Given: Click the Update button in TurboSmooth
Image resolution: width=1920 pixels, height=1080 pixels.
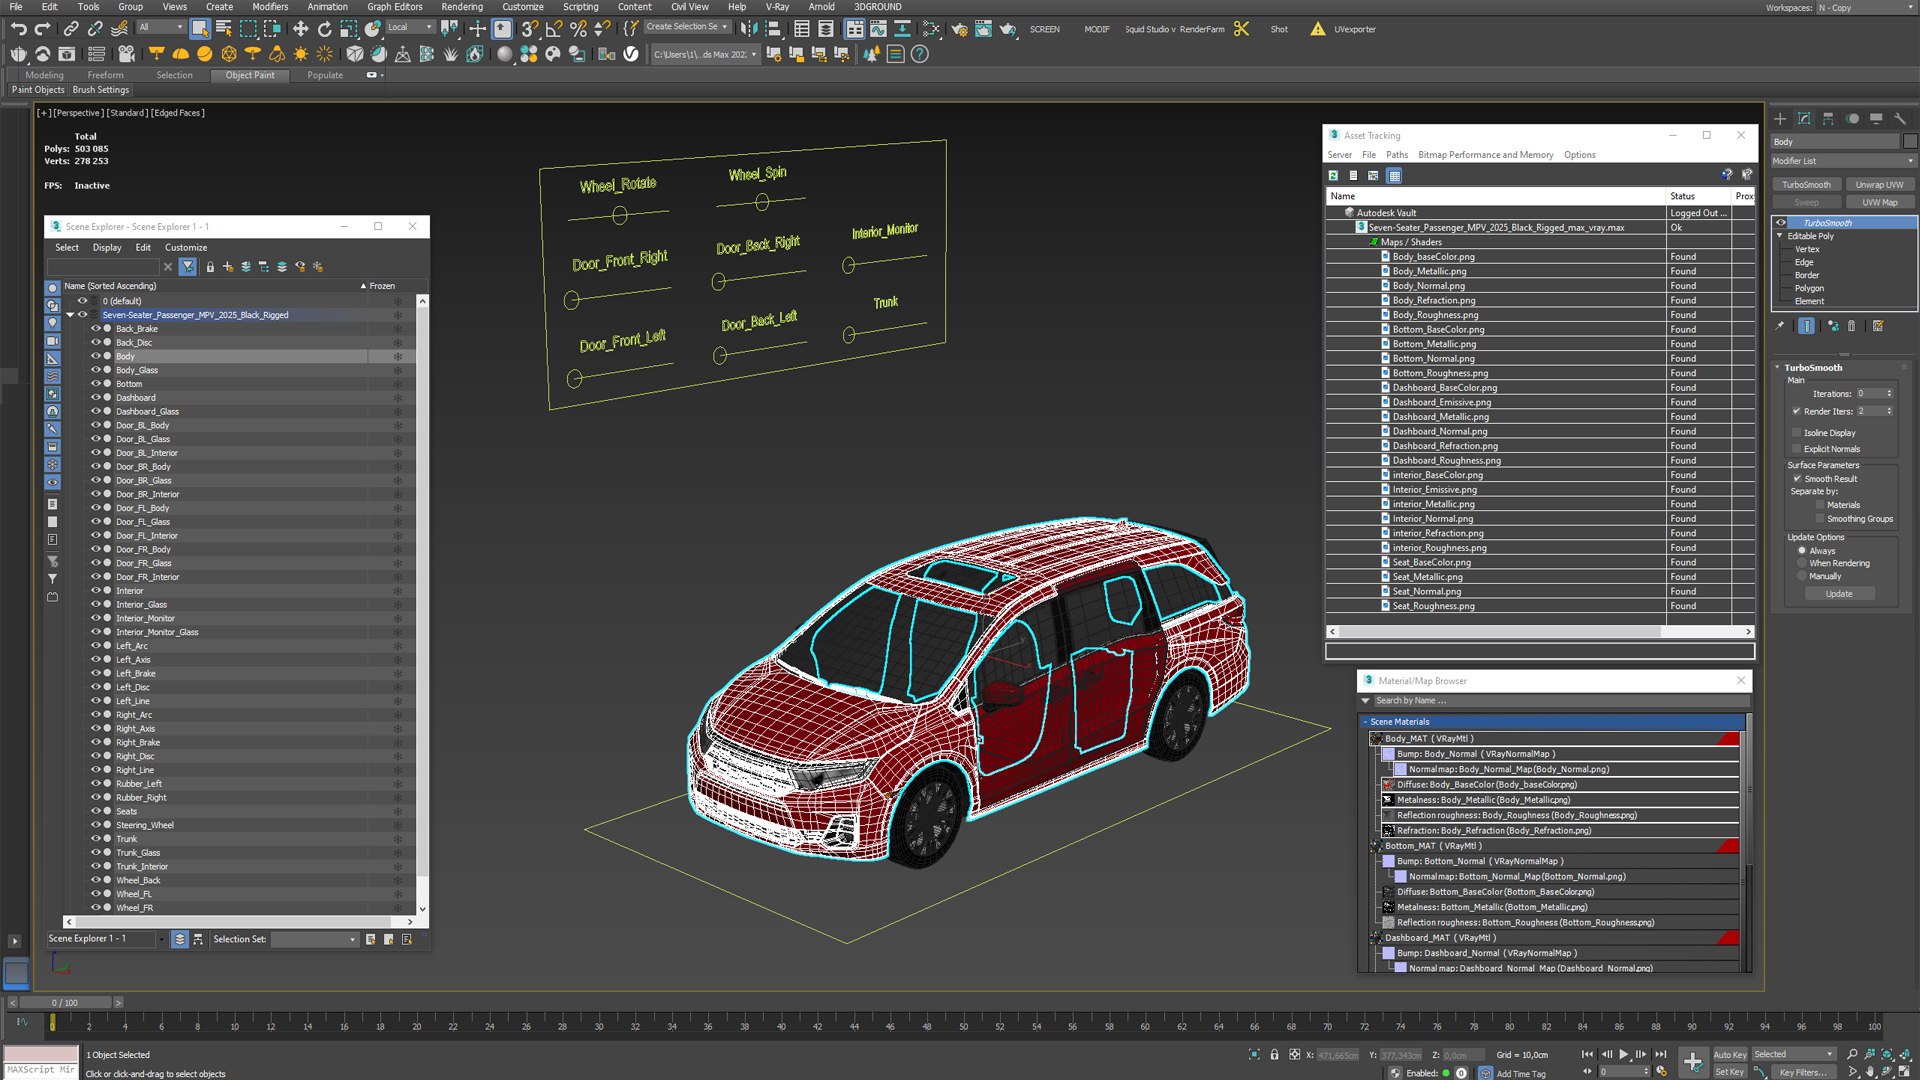Looking at the screenshot, I should [x=1839, y=594].
